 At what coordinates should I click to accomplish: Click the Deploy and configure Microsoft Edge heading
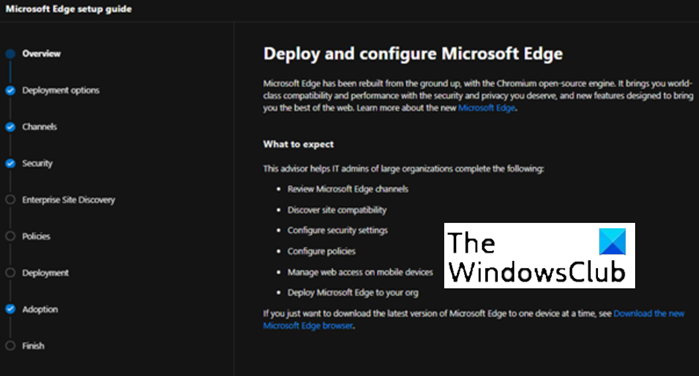coord(413,54)
